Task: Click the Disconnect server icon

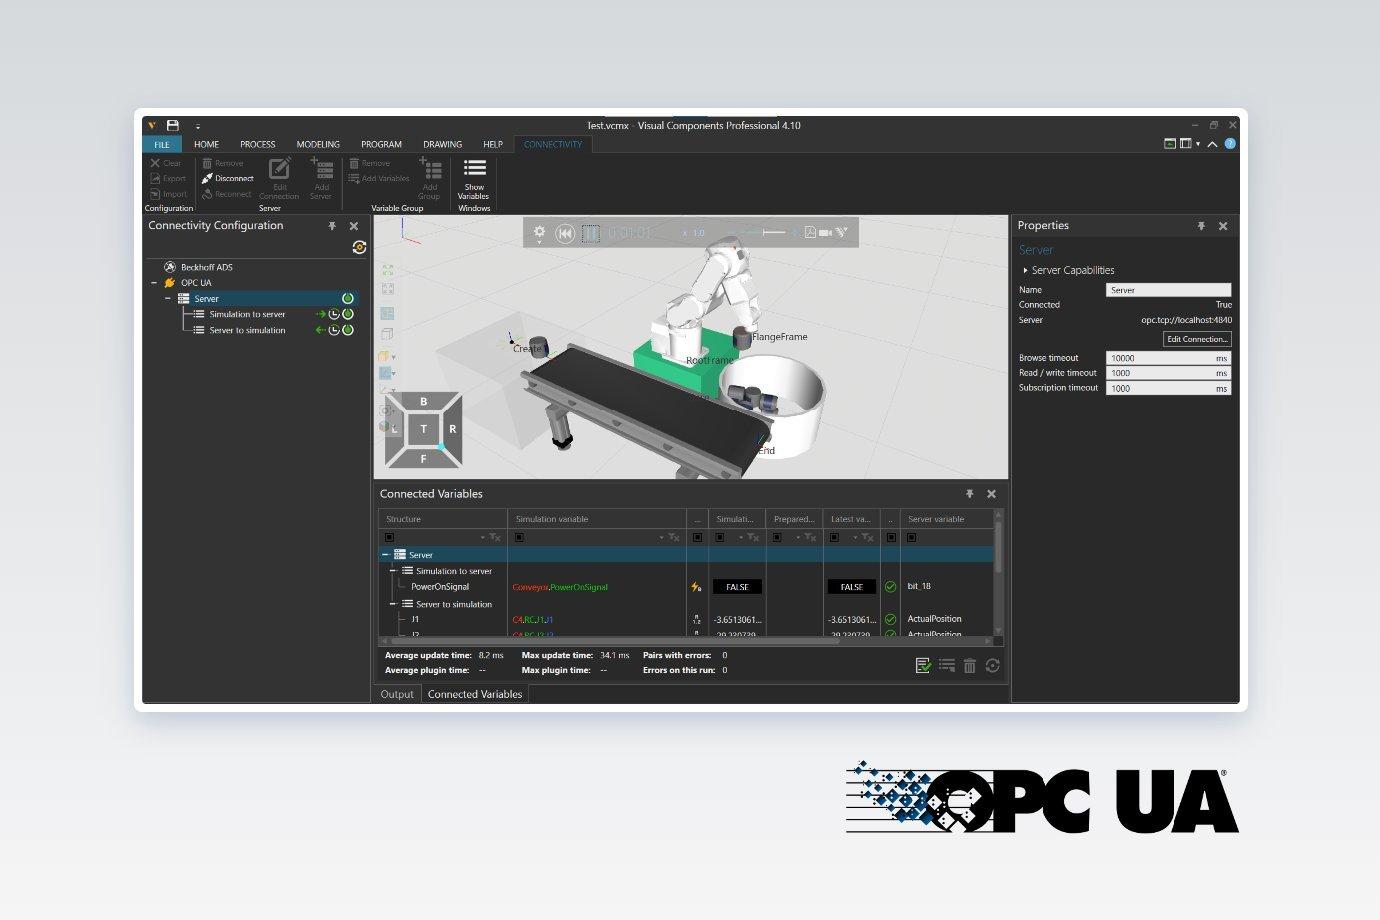Action: [x=207, y=178]
